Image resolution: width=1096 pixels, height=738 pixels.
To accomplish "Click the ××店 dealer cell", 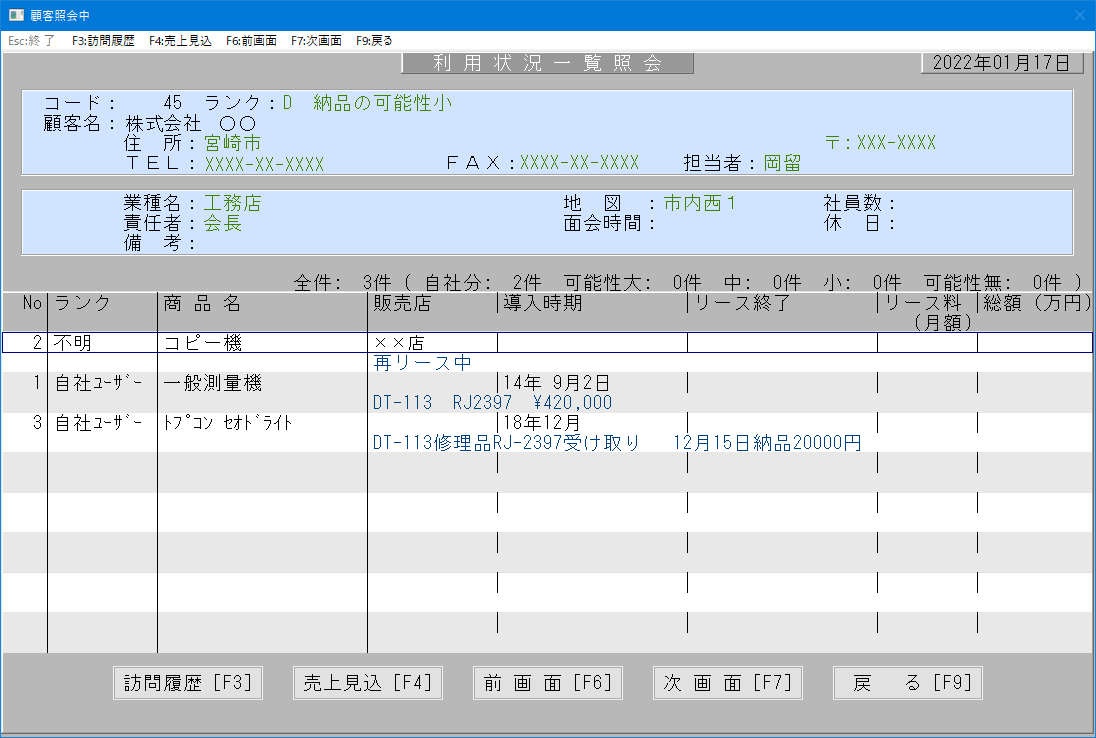I will (399, 342).
